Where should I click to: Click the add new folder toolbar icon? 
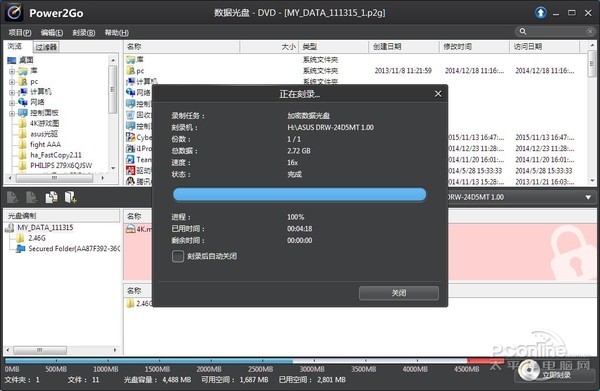tap(70, 197)
